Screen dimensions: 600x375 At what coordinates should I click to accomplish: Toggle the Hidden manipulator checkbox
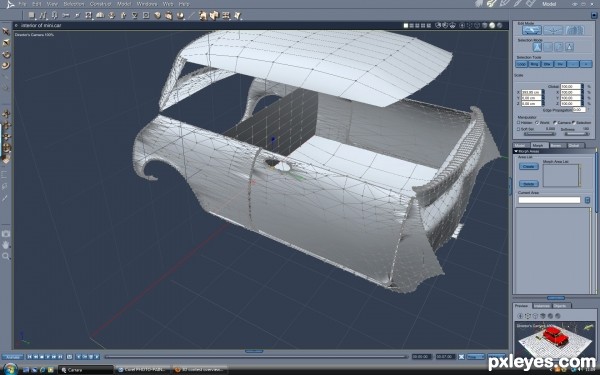519,122
